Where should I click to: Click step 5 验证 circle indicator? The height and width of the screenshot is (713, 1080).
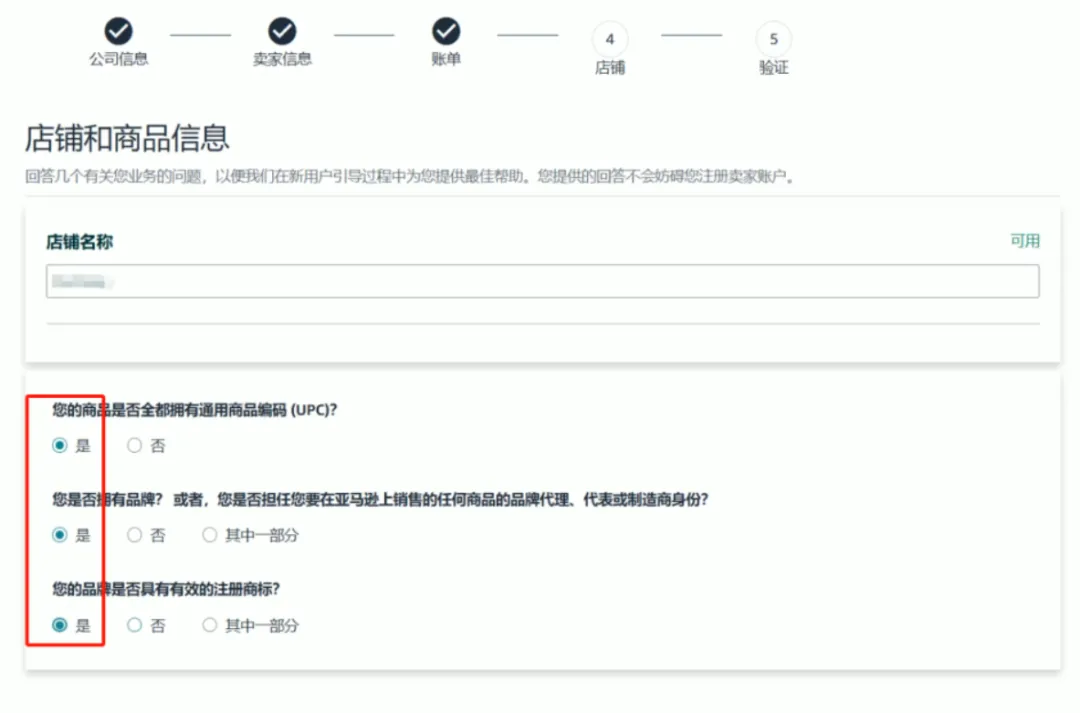tap(773, 38)
